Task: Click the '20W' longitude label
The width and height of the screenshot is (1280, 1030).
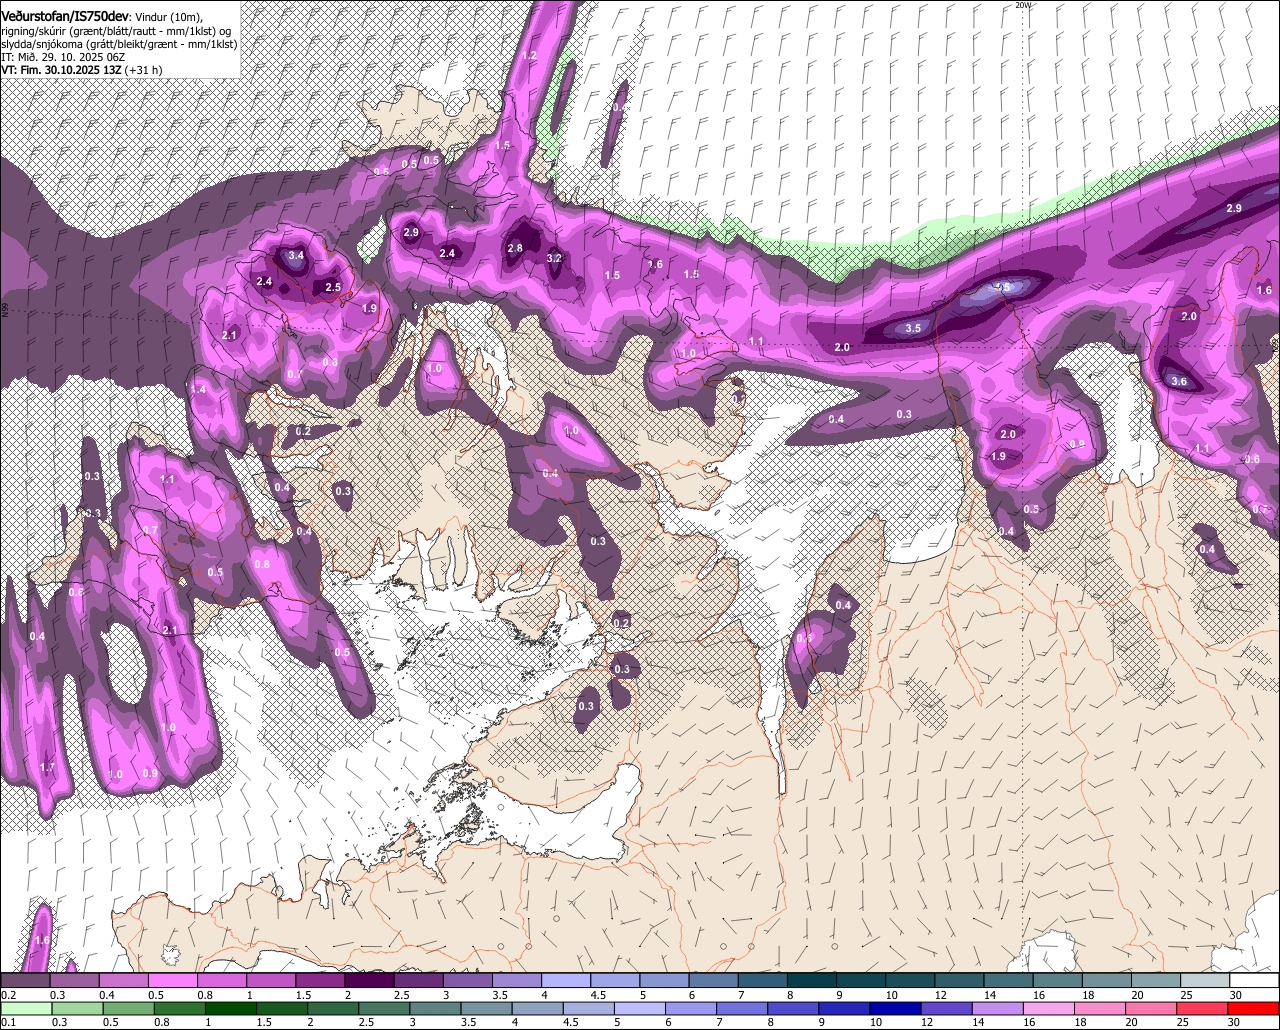Action: coord(1022,5)
